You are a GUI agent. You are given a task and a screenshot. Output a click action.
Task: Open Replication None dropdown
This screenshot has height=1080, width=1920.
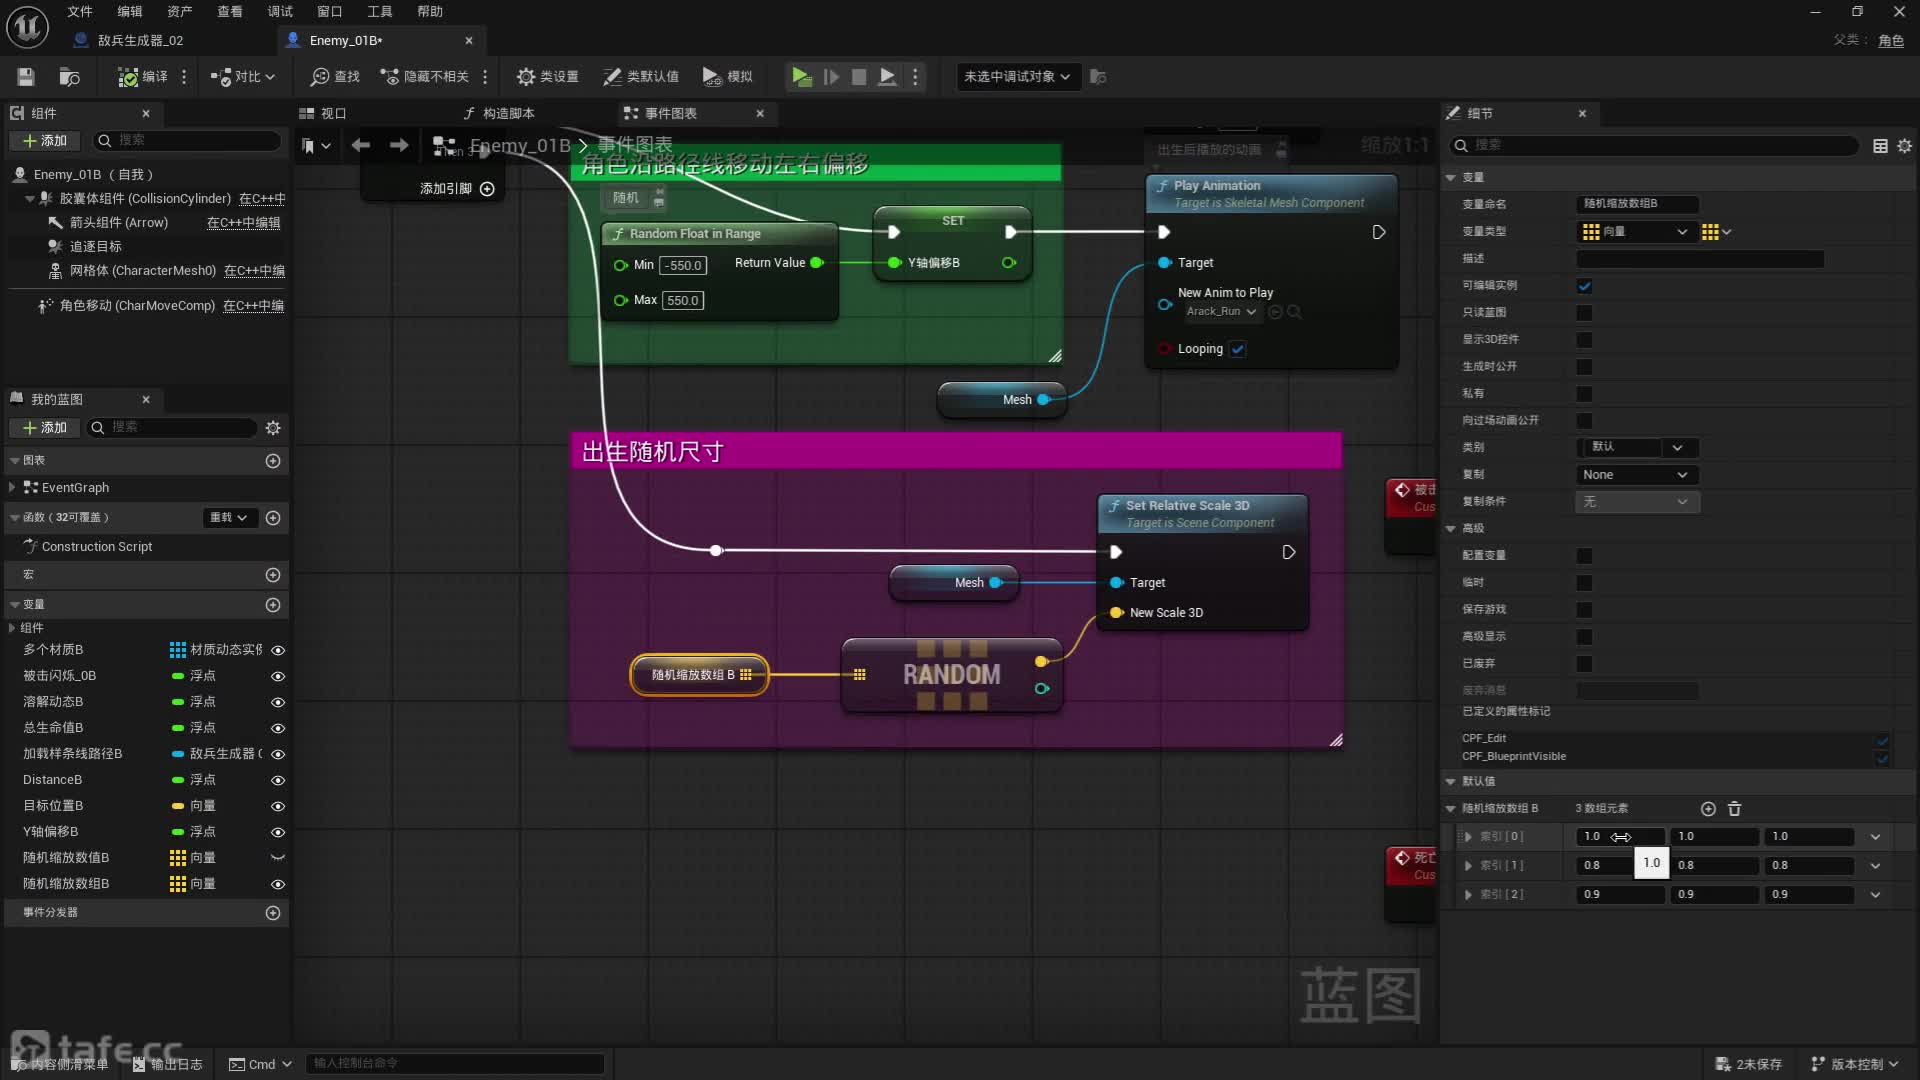coord(1634,475)
